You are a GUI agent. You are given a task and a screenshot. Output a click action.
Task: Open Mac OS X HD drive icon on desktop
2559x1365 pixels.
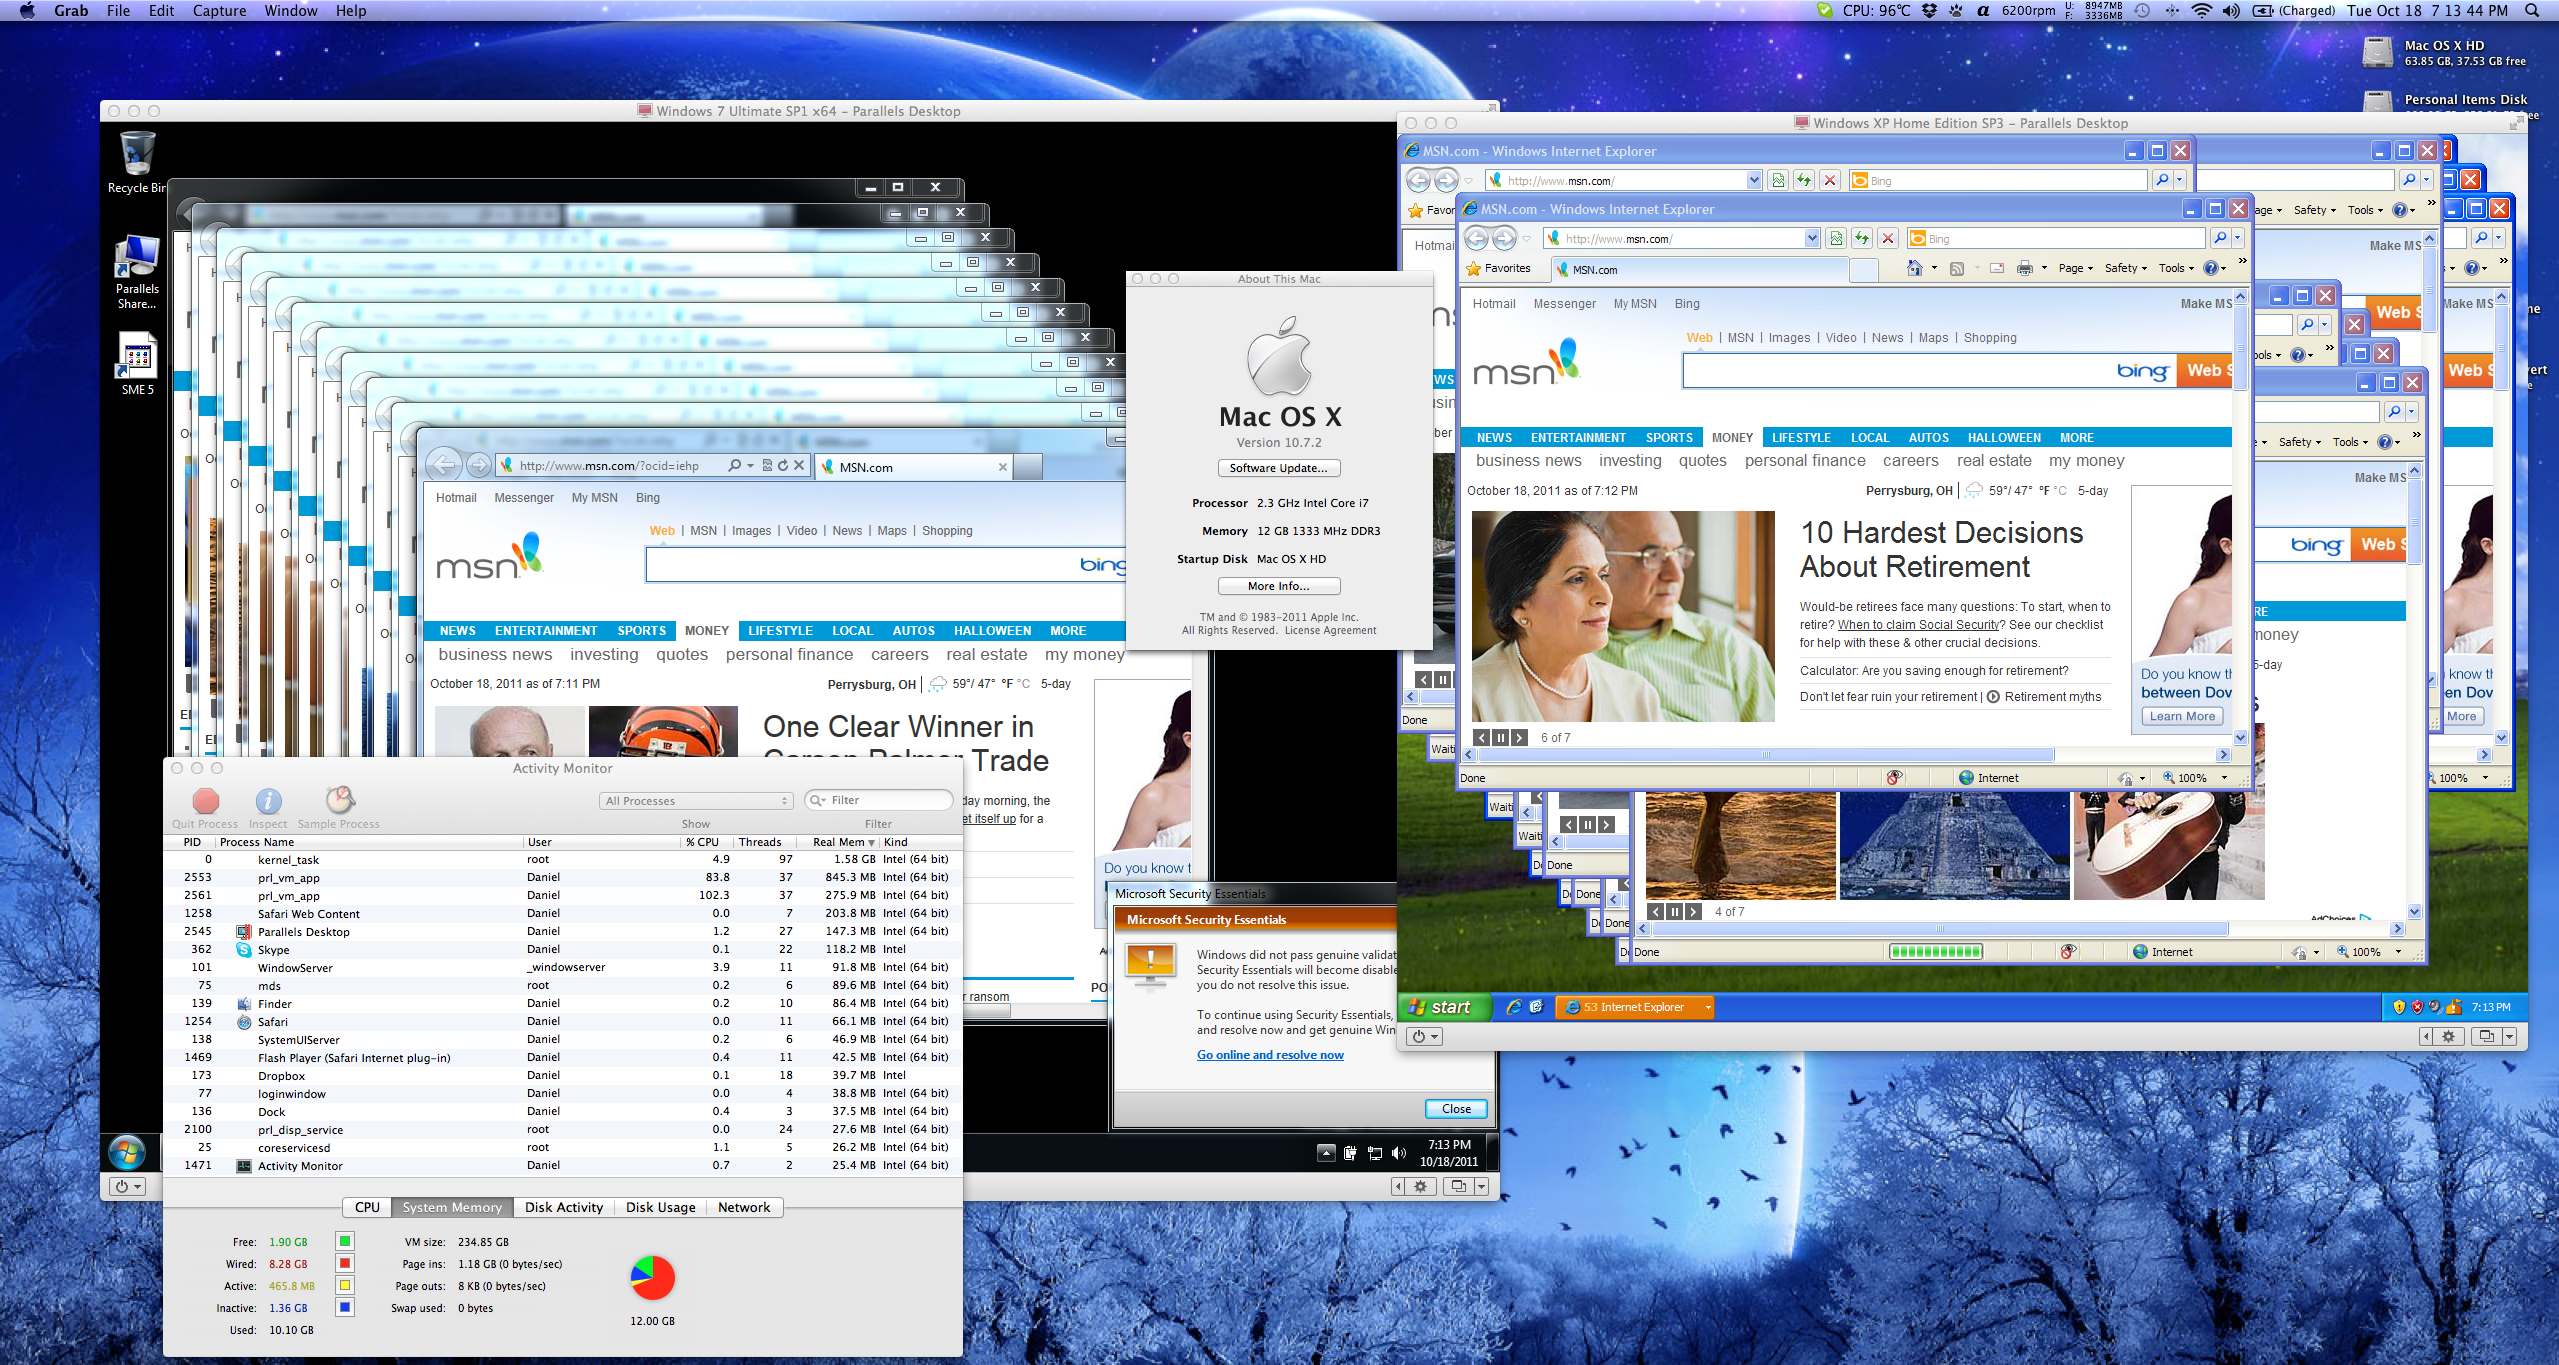[2378, 52]
